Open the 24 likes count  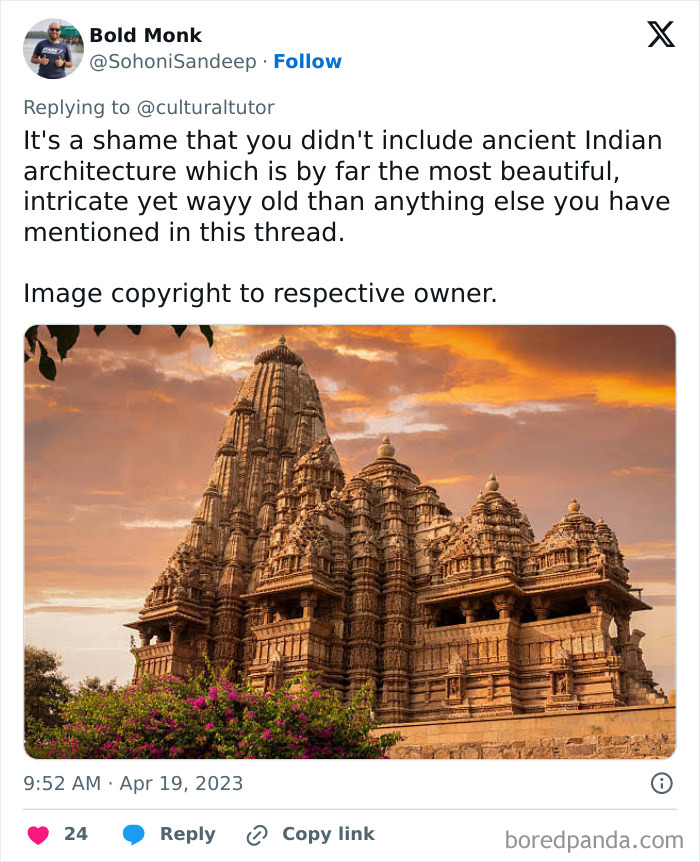[x=76, y=834]
